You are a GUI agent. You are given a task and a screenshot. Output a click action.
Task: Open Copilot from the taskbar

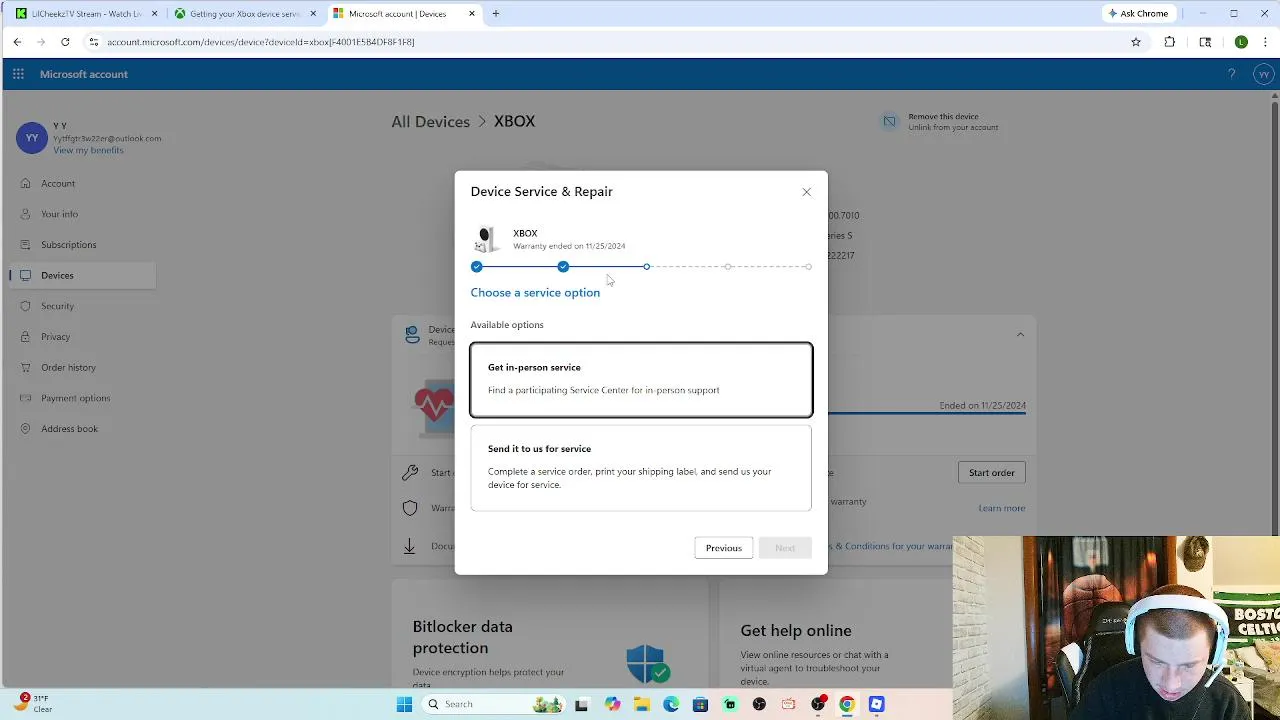pyautogui.click(x=612, y=704)
